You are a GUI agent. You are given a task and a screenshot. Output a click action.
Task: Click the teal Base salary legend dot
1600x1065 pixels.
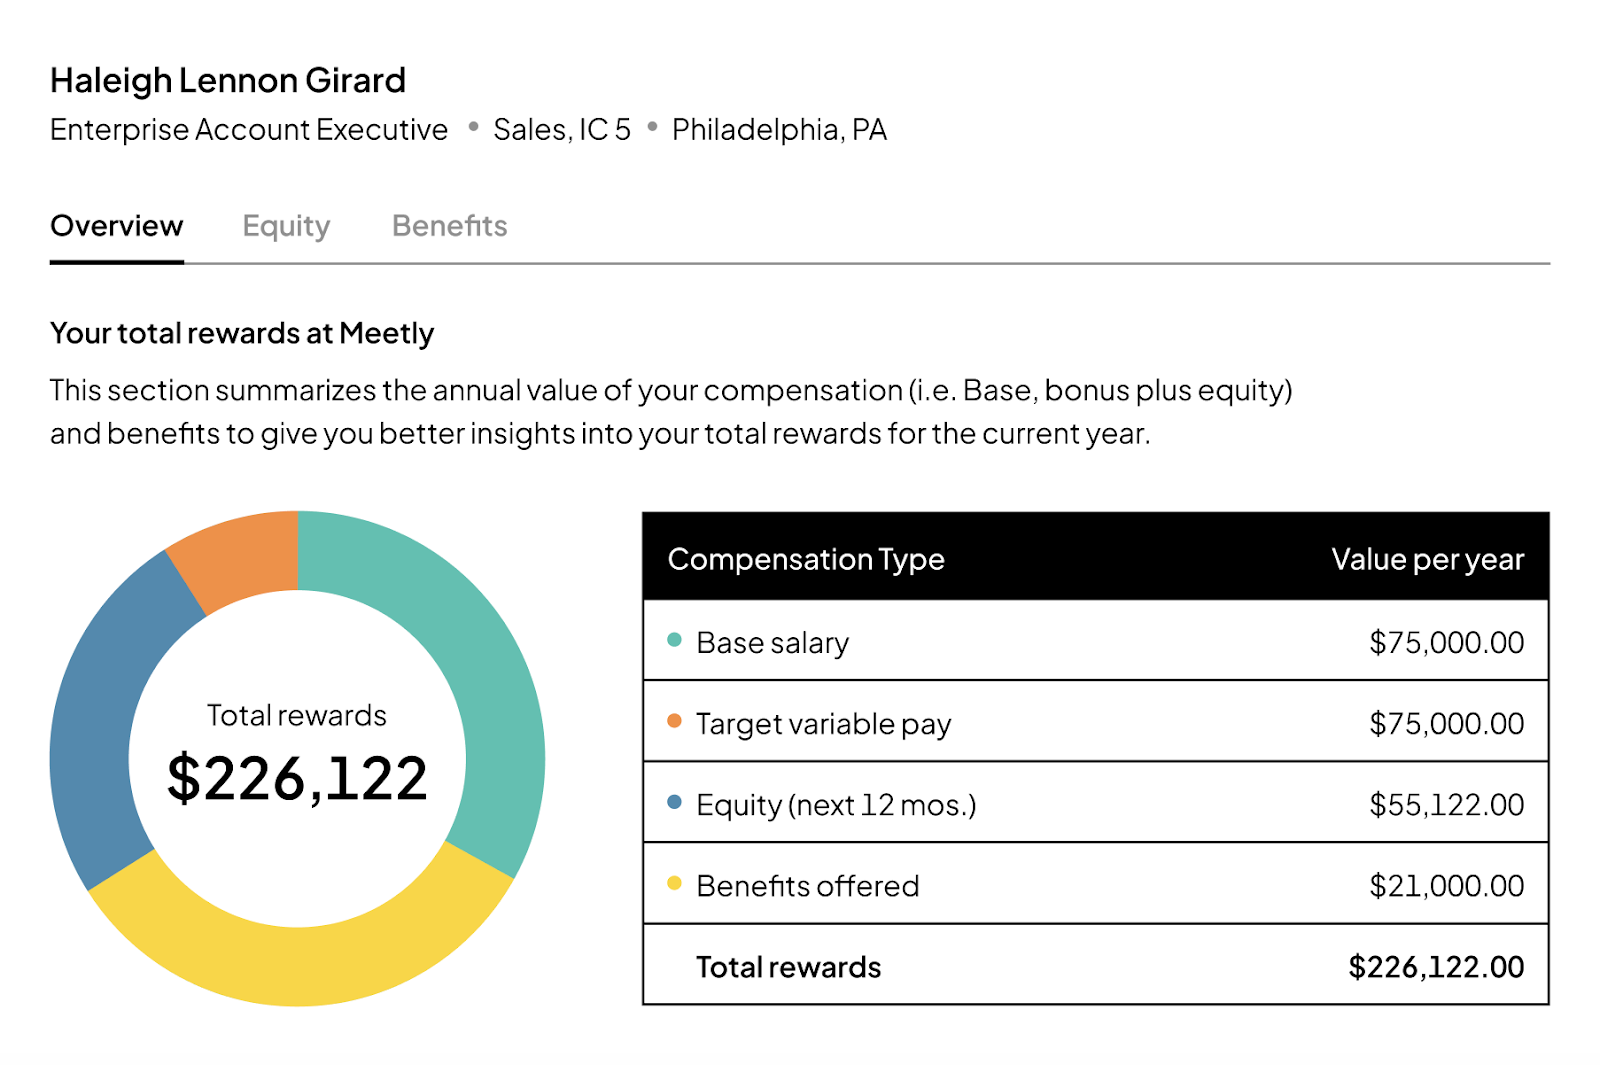coord(675,640)
